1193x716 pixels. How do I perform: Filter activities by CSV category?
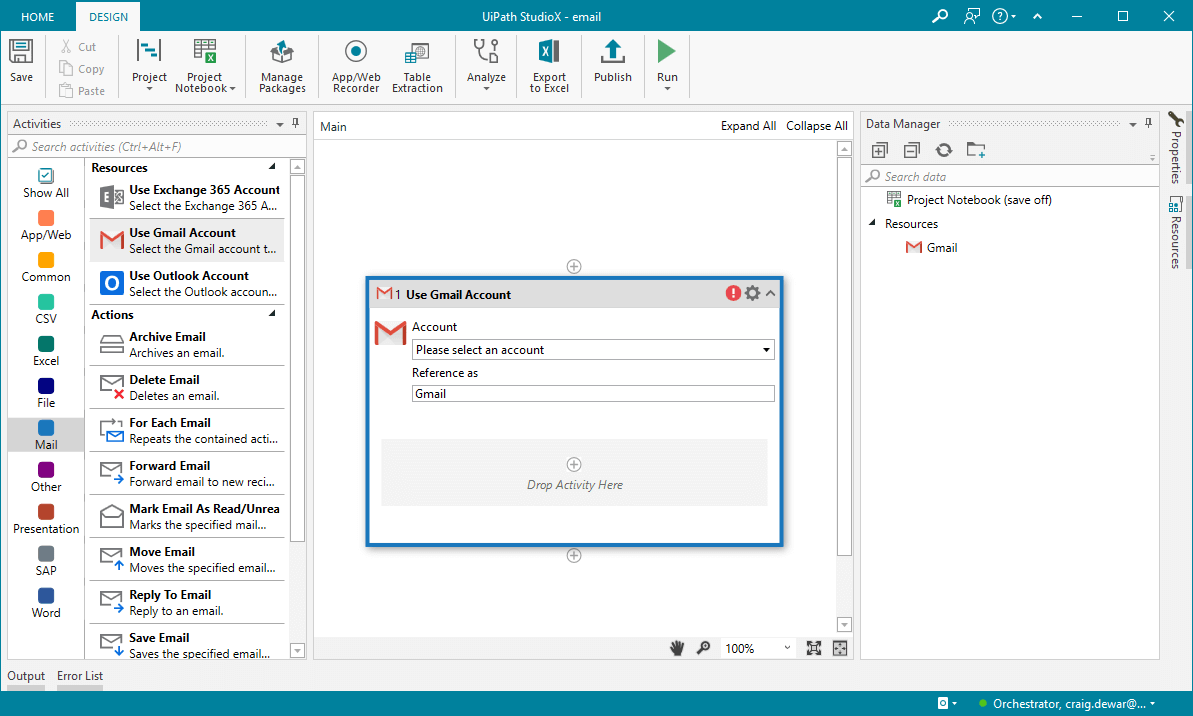pyautogui.click(x=46, y=310)
